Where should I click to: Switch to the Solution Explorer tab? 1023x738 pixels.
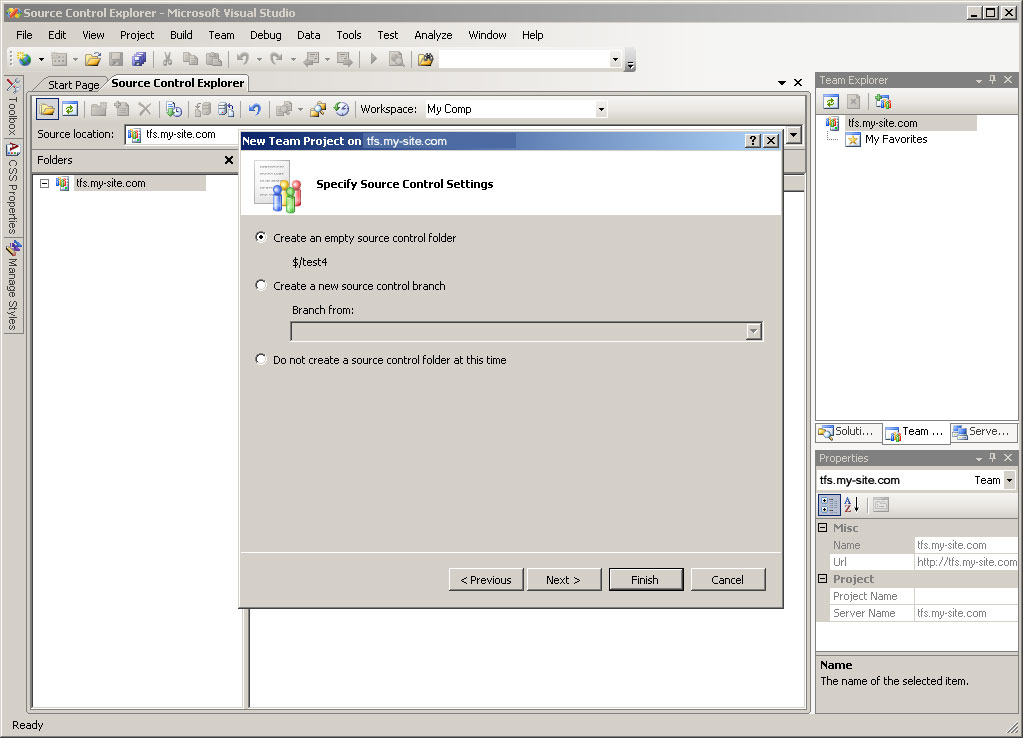(x=847, y=431)
